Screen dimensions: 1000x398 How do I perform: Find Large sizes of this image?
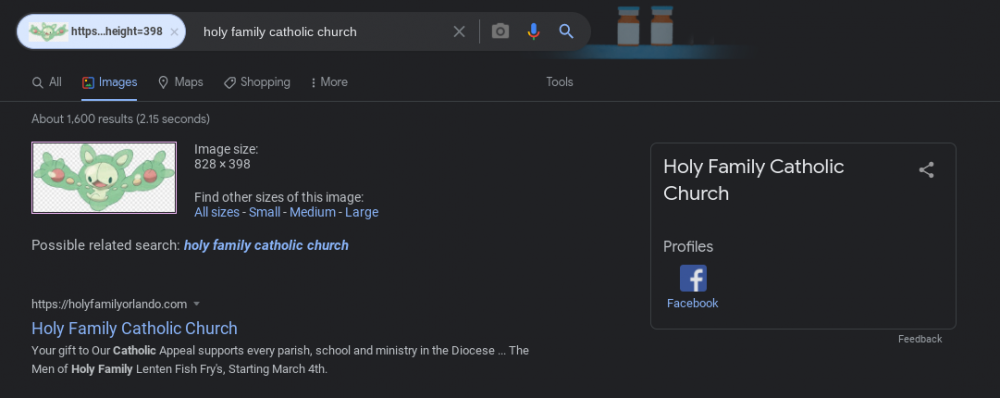[x=362, y=212]
